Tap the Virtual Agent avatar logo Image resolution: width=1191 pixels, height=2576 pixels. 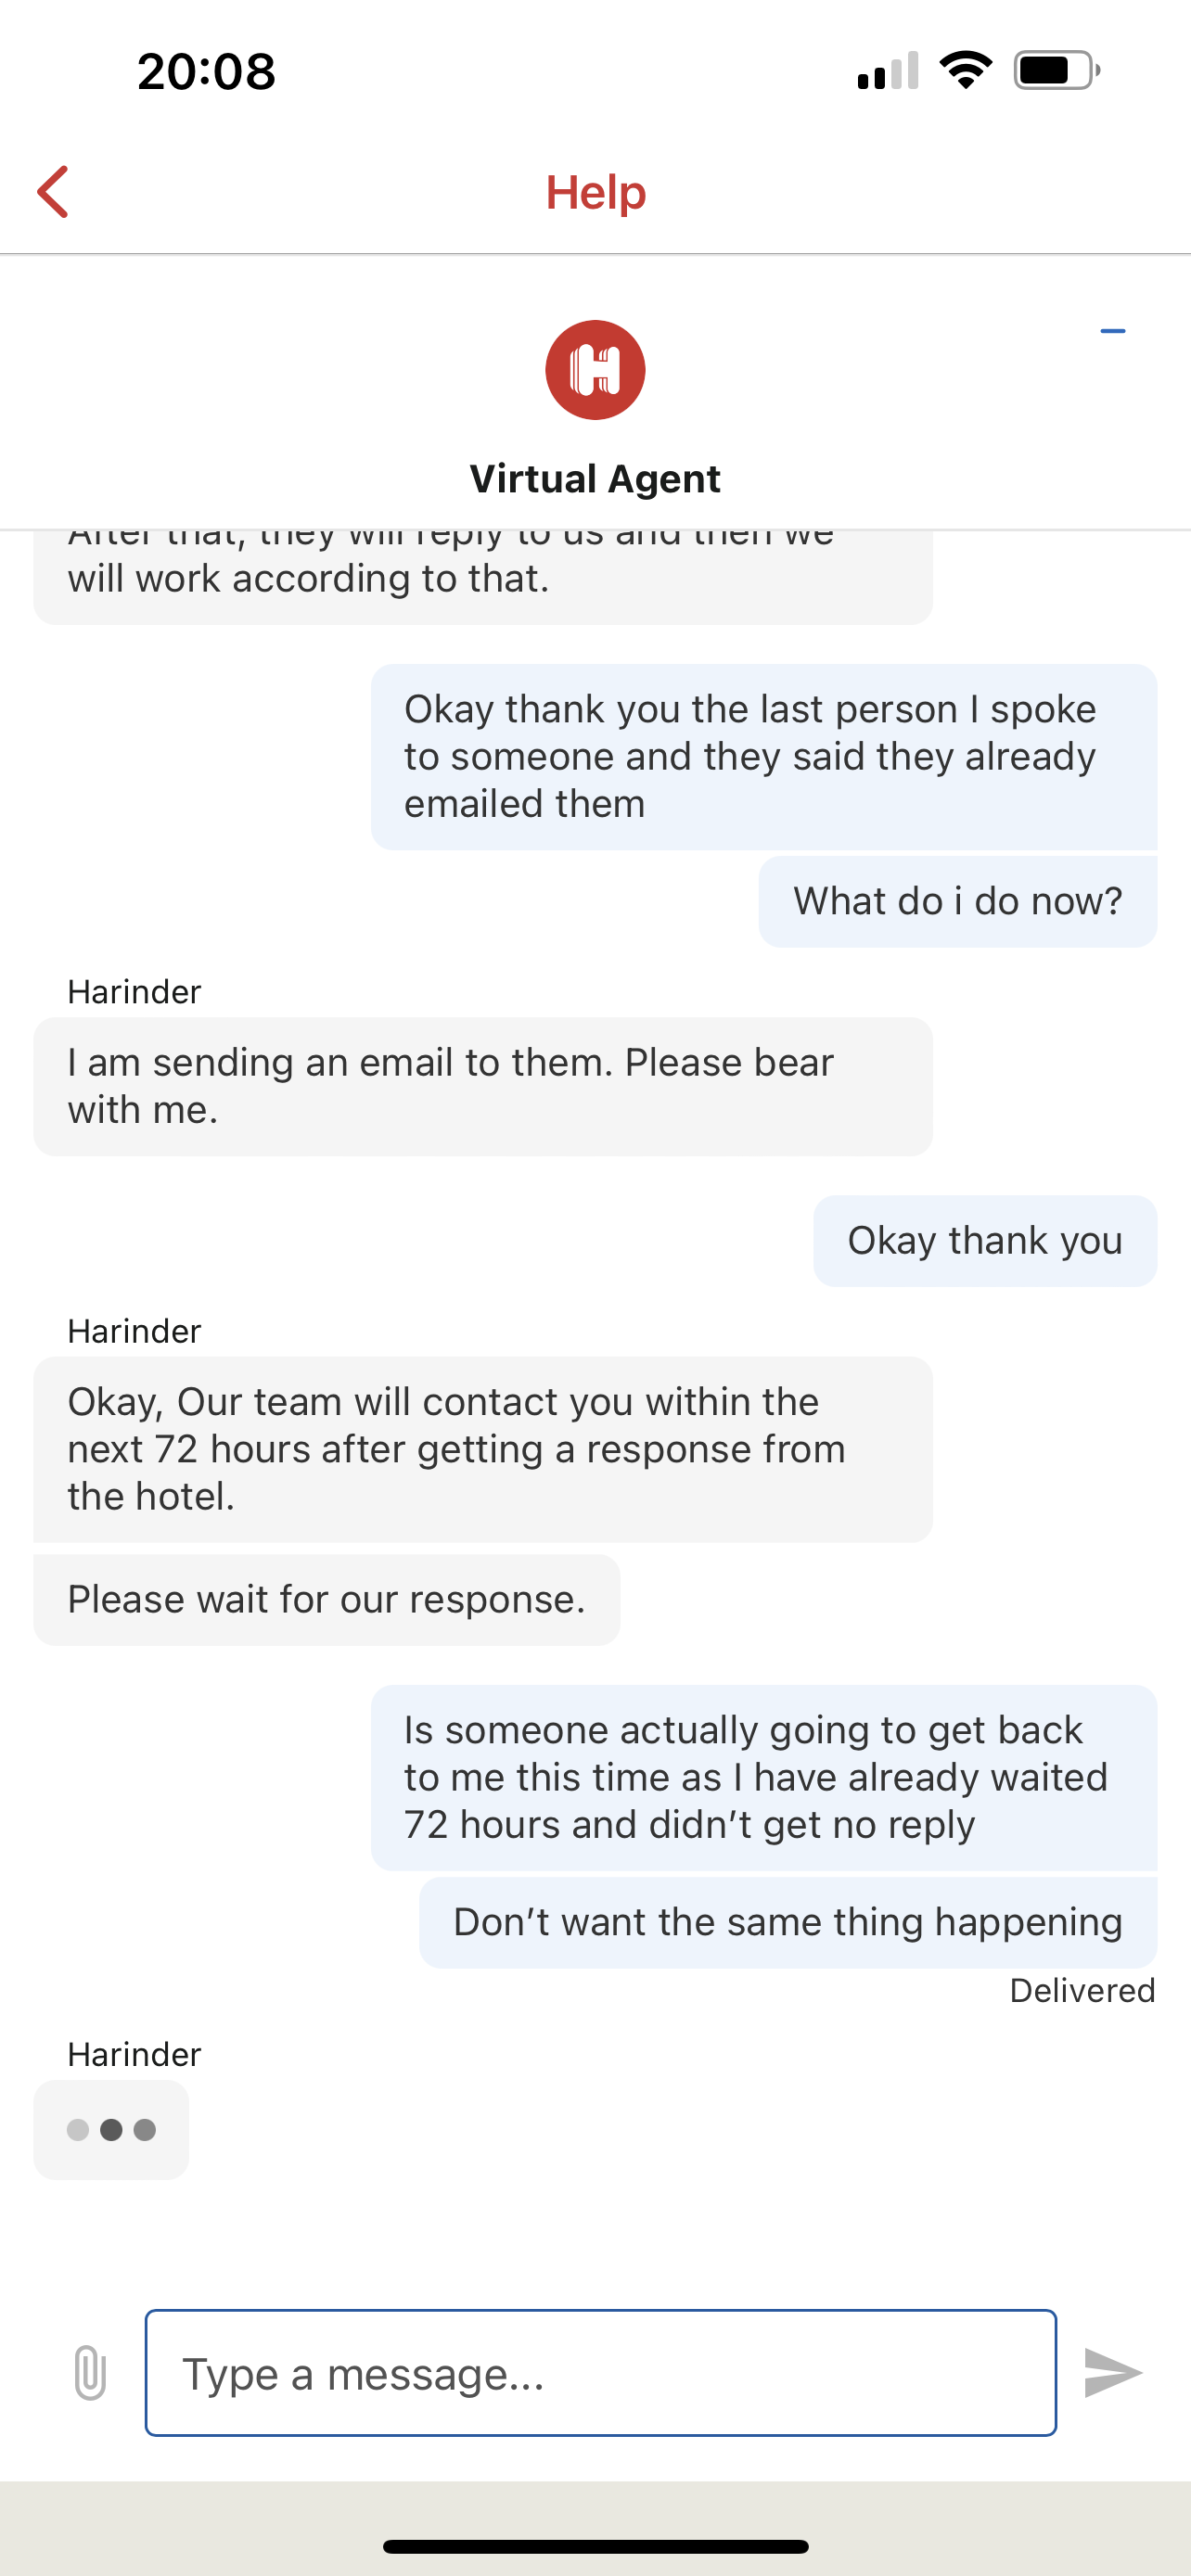pyautogui.click(x=595, y=368)
